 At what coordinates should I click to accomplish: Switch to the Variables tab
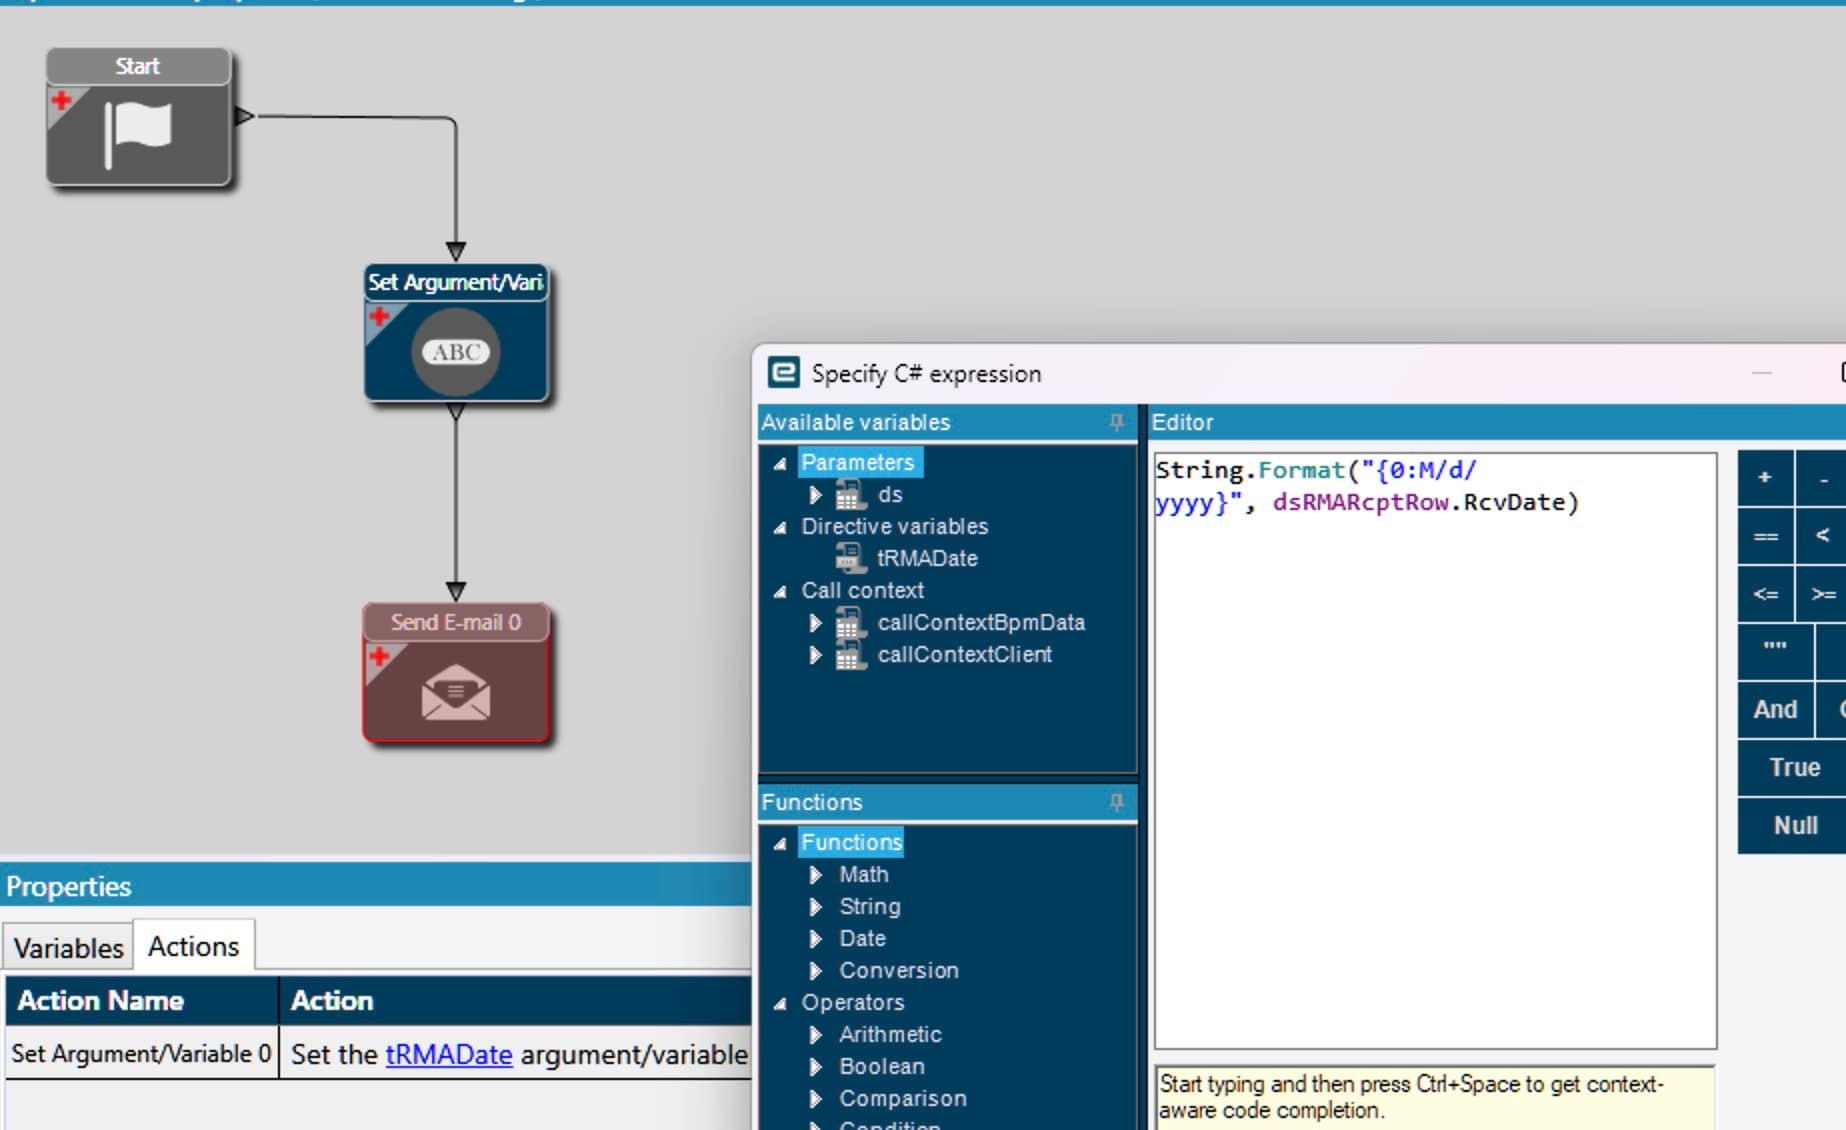(x=68, y=947)
